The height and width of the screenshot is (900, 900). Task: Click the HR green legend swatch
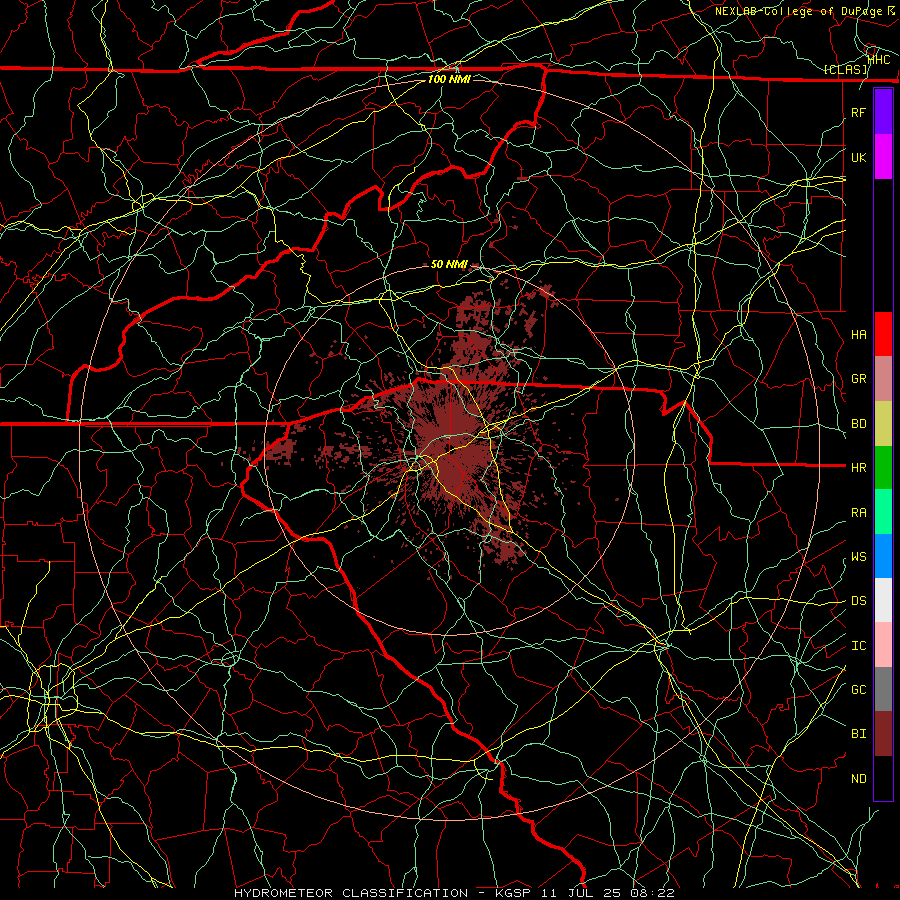click(x=883, y=467)
